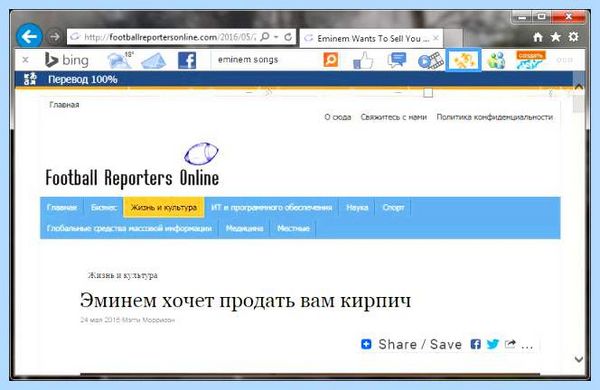The image size is (600, 390).
Task: Click the search magnifier in address bar
Action: 264,37
